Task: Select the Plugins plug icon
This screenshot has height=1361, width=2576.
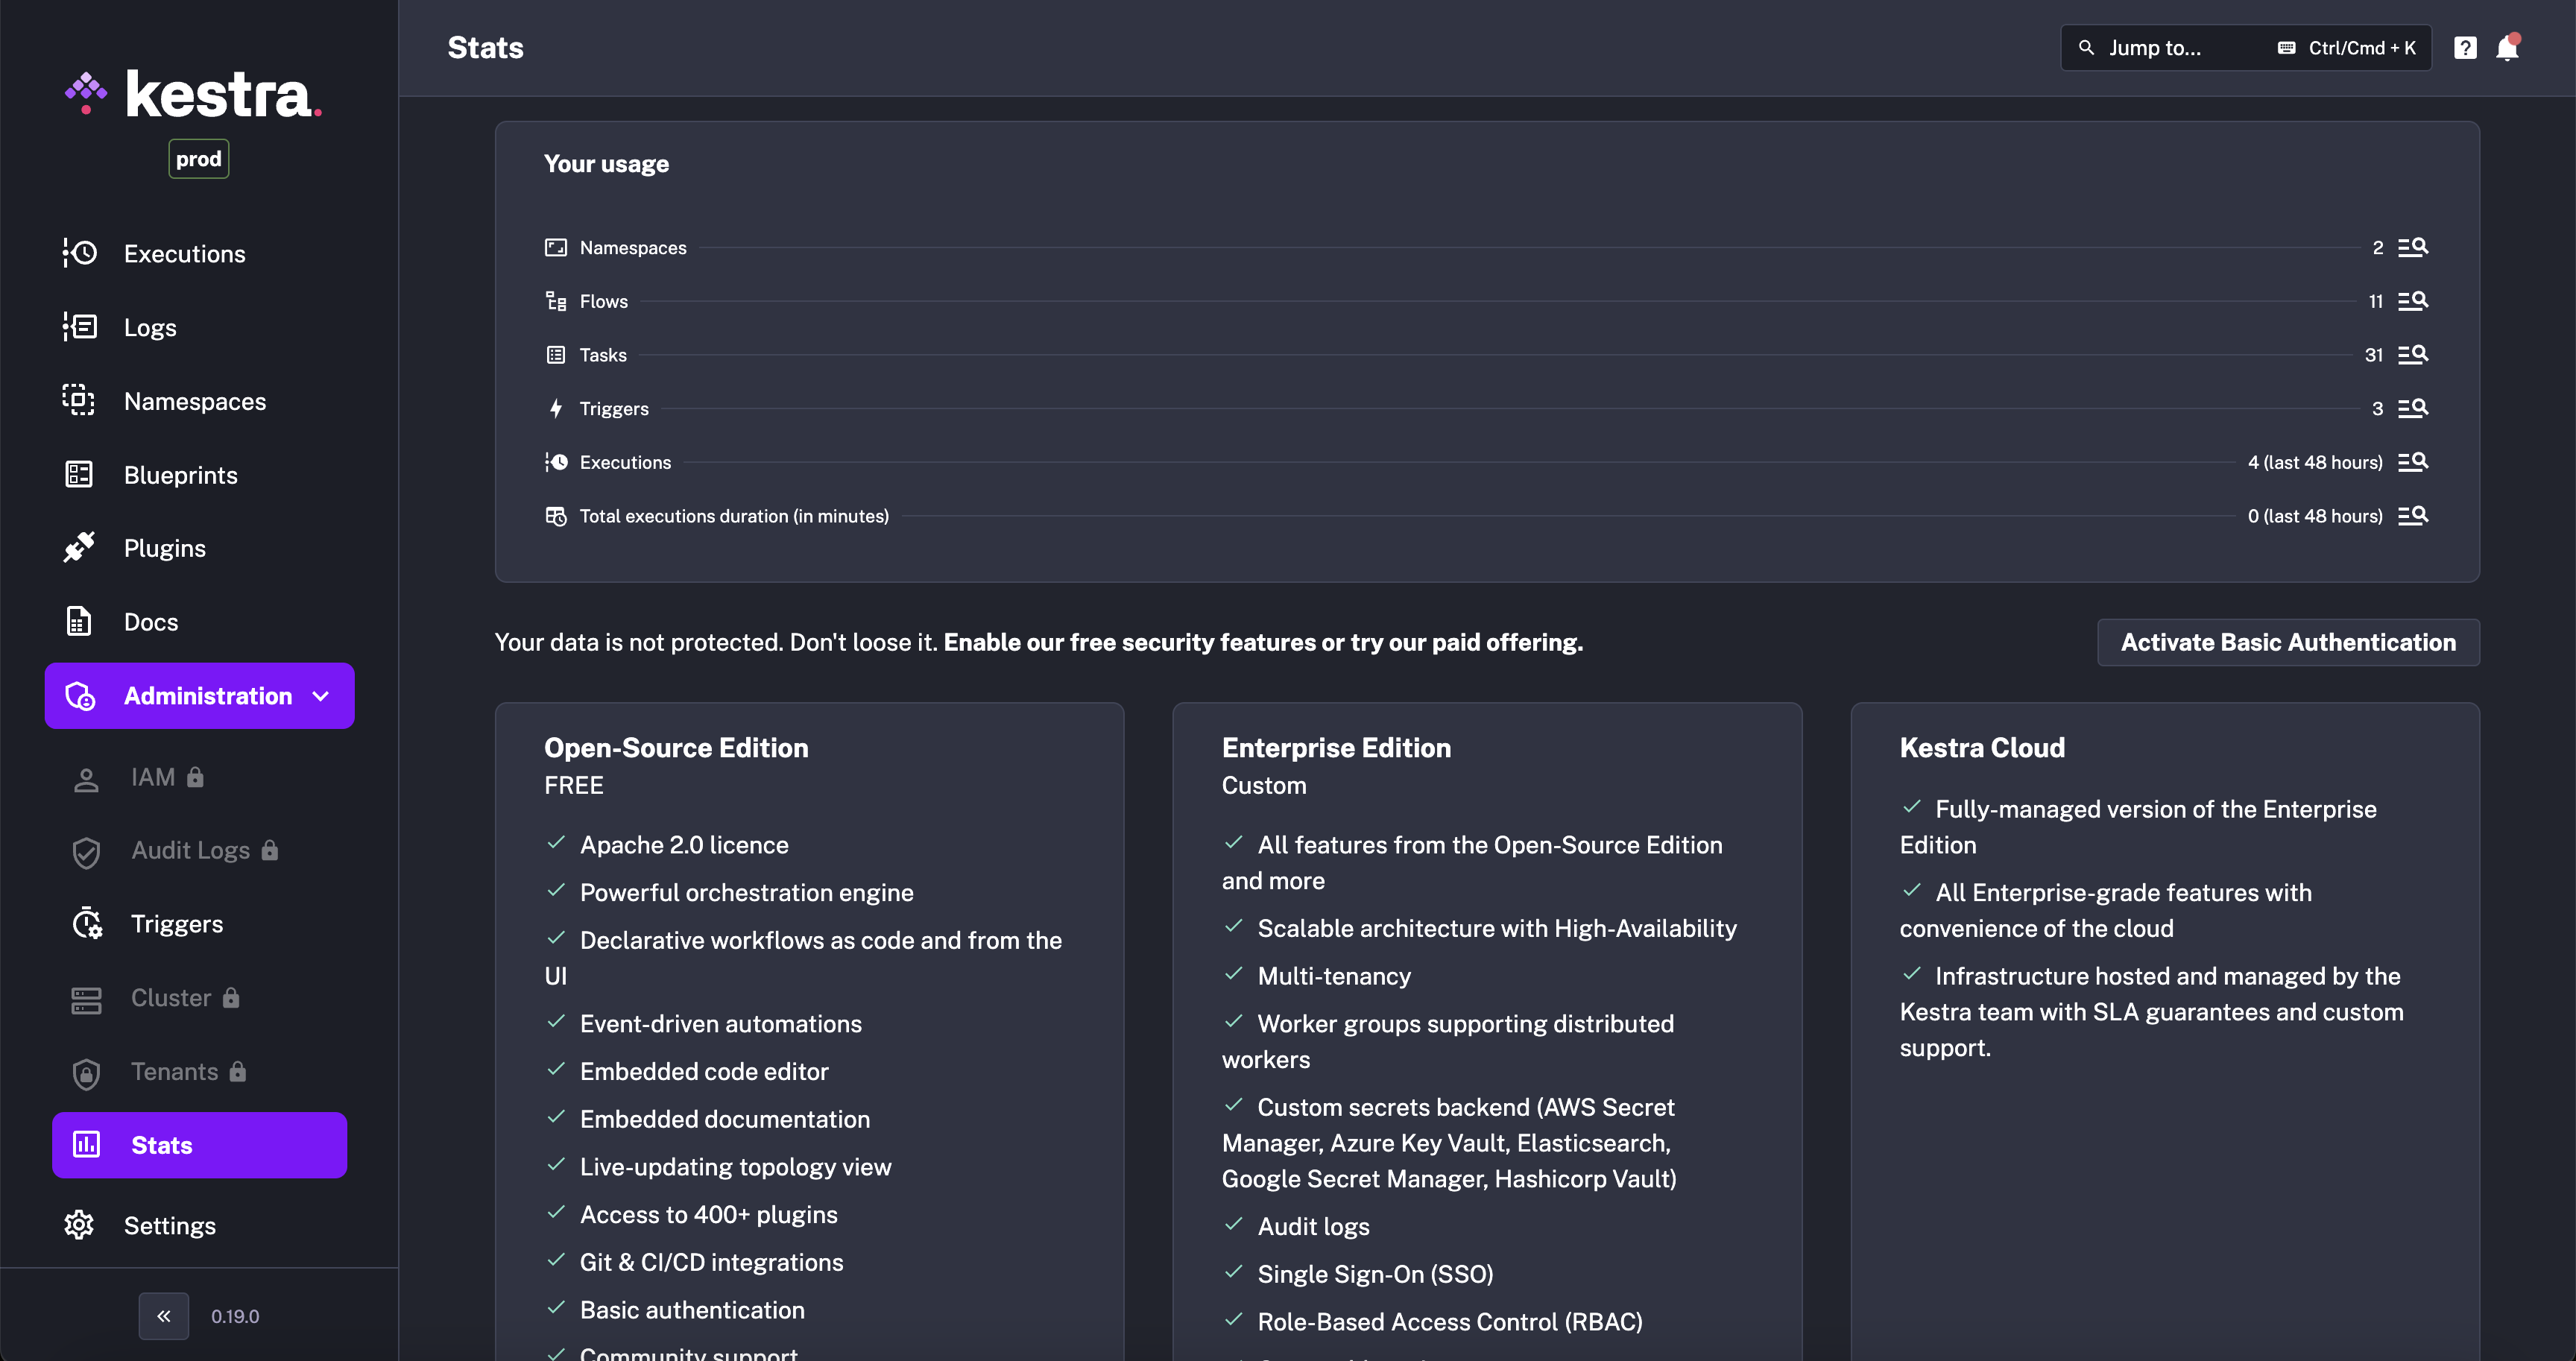Action: pyautogui.click(x=78, y=547)
